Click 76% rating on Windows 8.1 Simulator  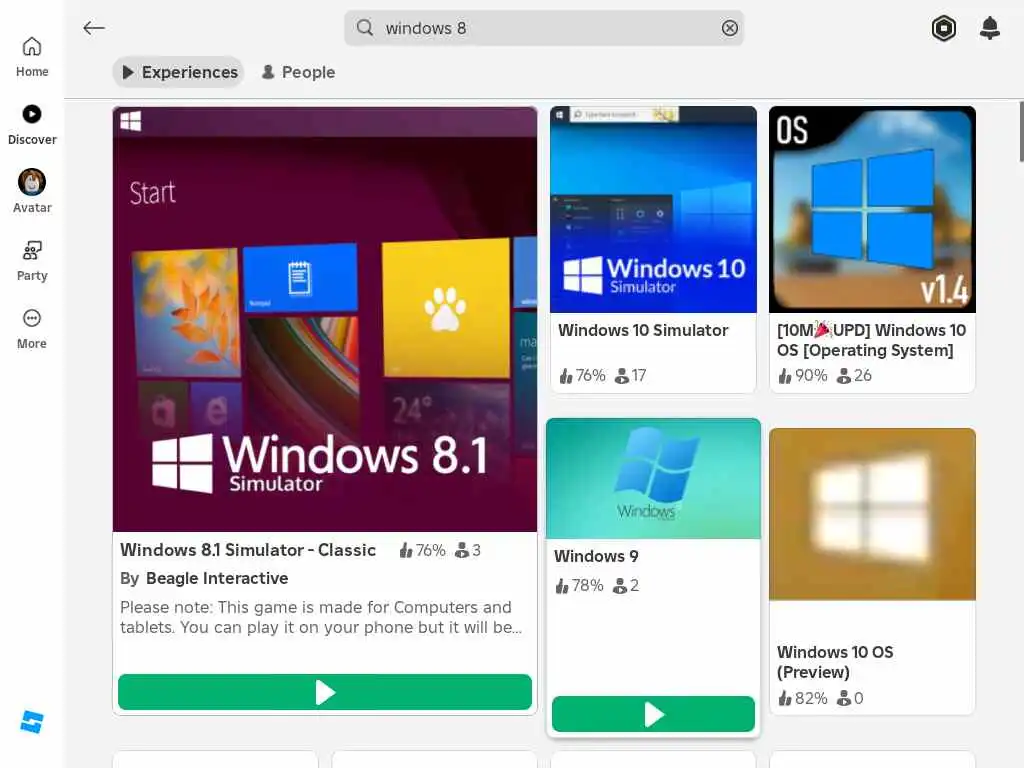pyautogui.click(x=423, y=551)
